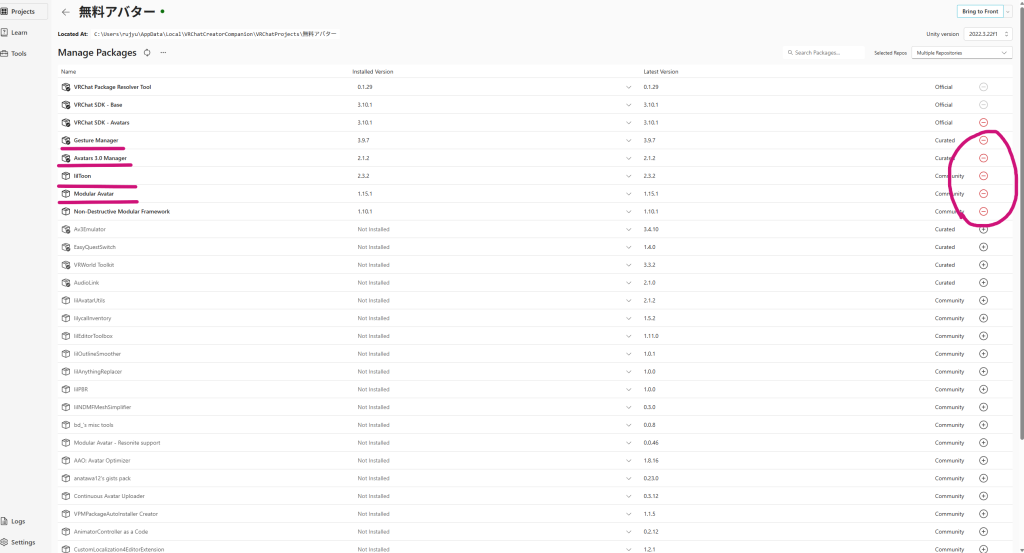Viewport: 1024px width, 553px height.
Task: Add the Av3Emulator package
Action: coord(983,229)
